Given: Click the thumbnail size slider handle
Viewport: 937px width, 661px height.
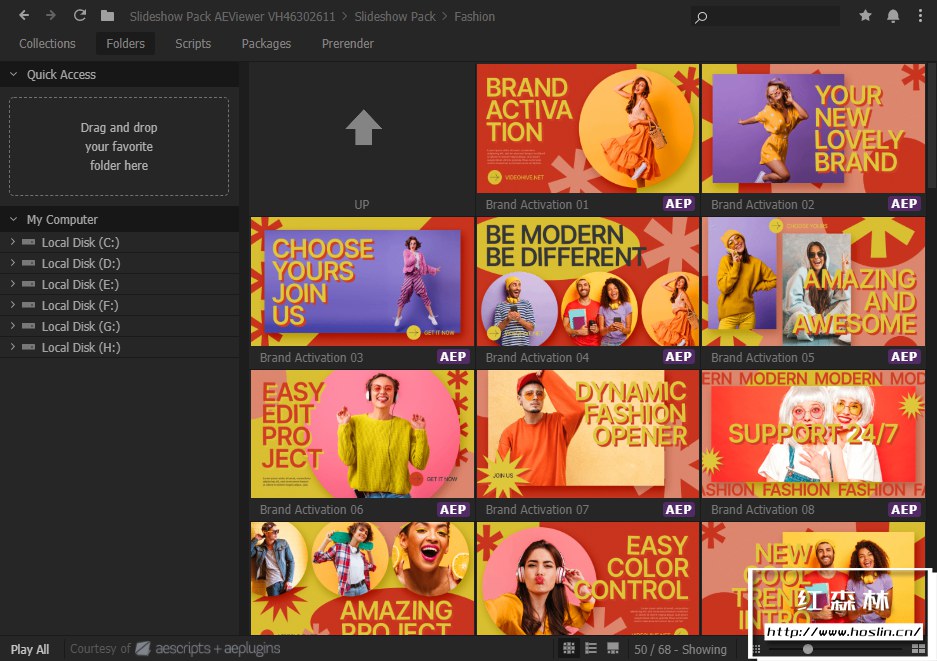Looking at the screenshot, I should click(x=808, y=649).
